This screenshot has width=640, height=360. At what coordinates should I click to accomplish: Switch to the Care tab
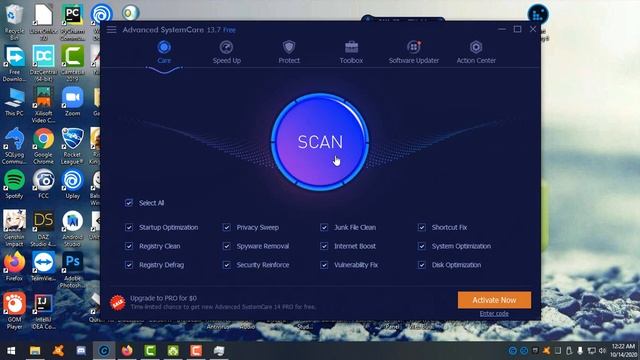click(164, 52)
